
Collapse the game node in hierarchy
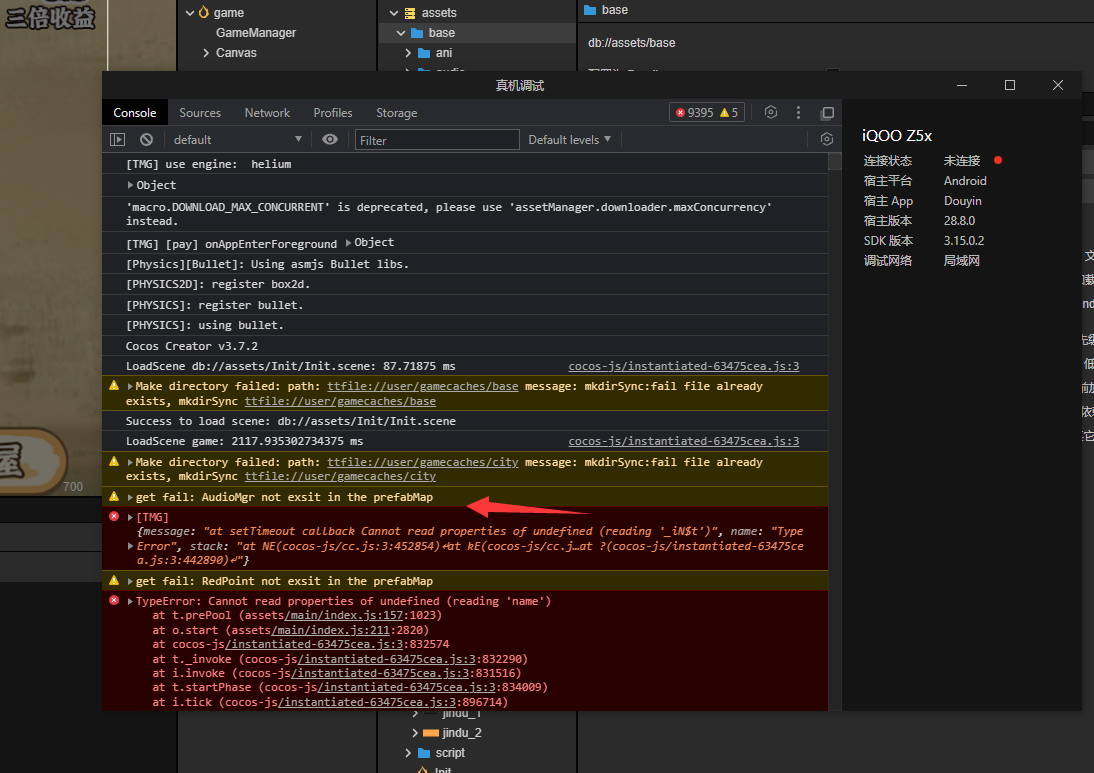click(x=190, y=13)
